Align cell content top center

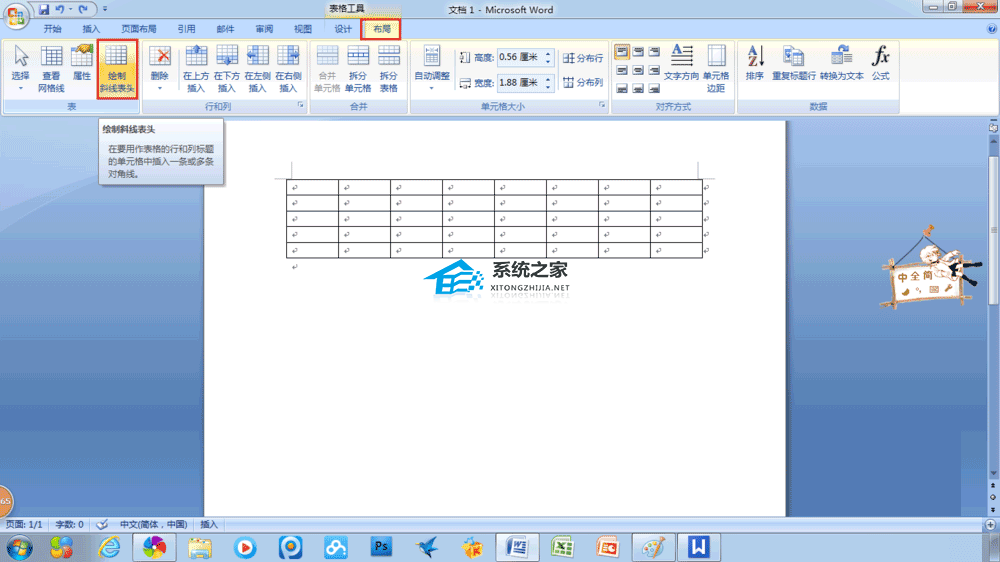[638, 52]
